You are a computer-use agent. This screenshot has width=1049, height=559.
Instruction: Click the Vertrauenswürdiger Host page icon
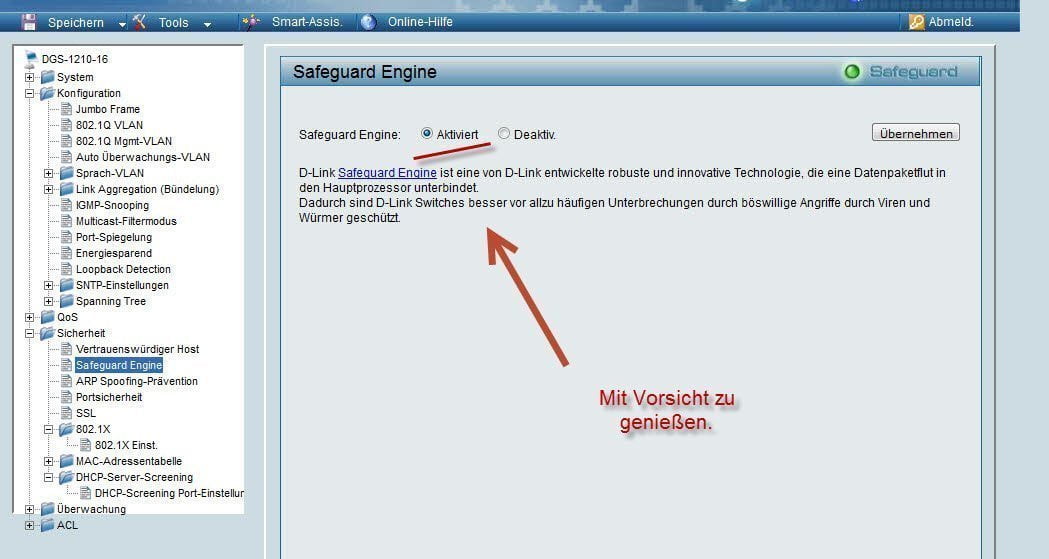click(x=66, y=349)
